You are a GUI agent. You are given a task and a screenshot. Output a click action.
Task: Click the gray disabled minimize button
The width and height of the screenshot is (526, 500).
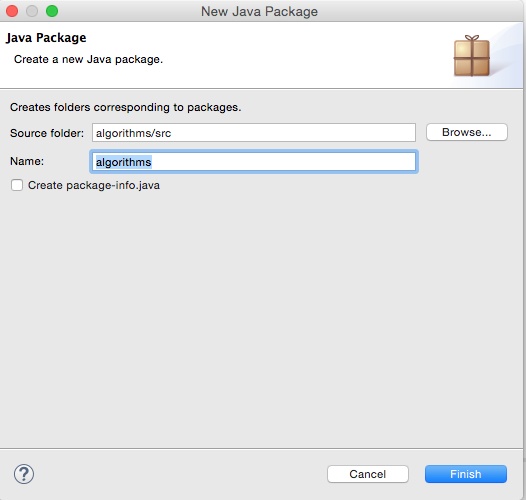pos(32,11)
